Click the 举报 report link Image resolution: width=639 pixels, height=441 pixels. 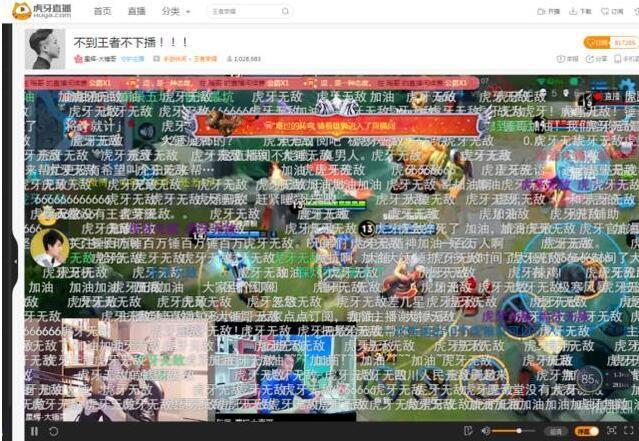click(x=567, y=59)
